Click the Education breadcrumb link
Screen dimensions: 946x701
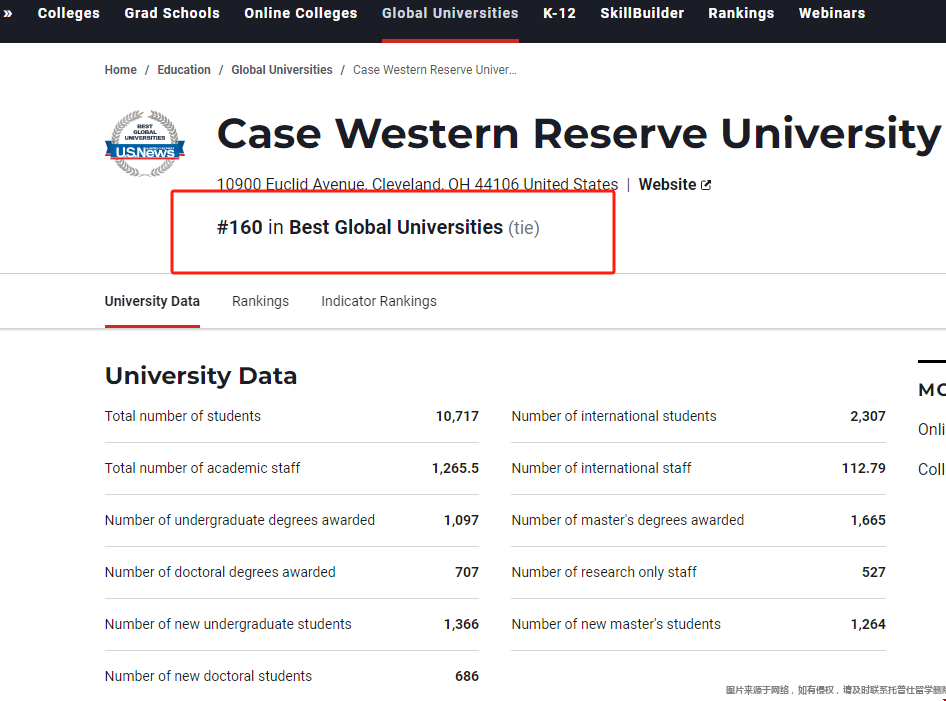tap(184, 70)
